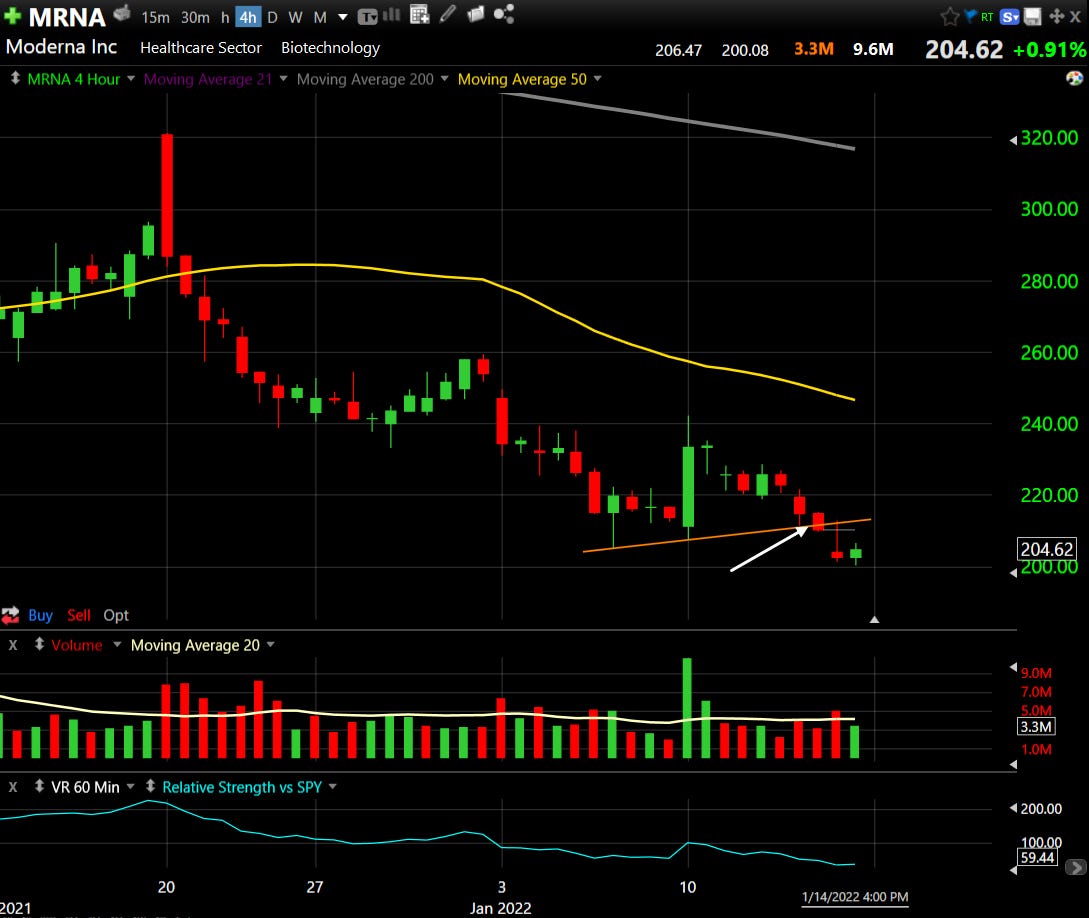This screenshot has width=1089, height=918.
Task: Click the time-axis scroll triangle marker
Action: point(874,619)
